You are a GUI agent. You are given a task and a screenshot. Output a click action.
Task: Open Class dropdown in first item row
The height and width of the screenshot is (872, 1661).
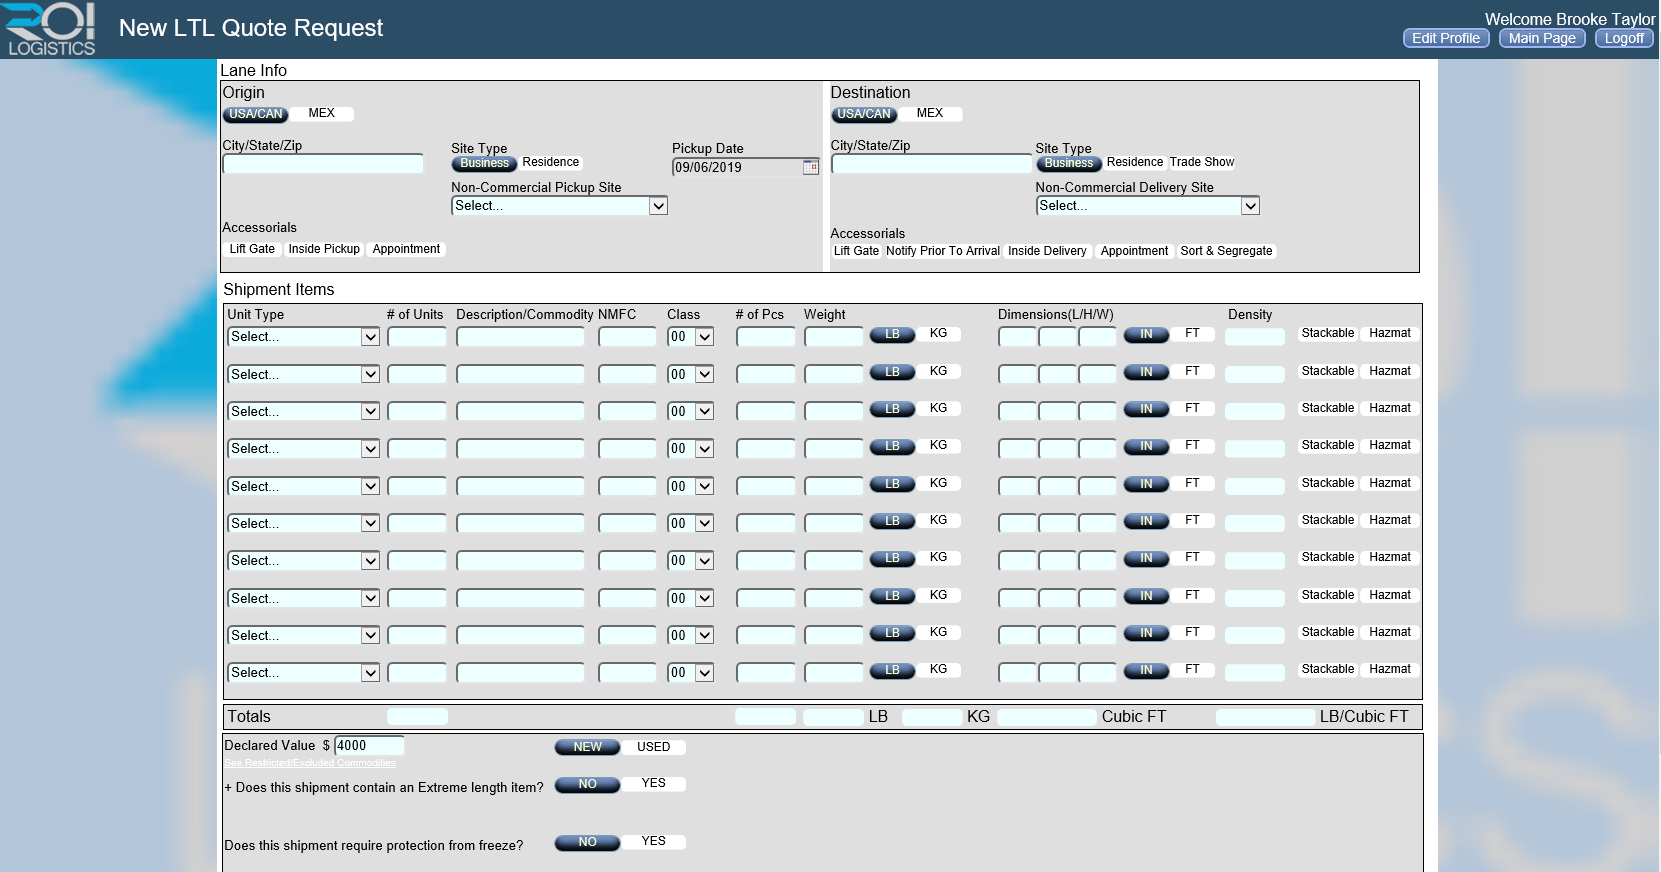691,337
